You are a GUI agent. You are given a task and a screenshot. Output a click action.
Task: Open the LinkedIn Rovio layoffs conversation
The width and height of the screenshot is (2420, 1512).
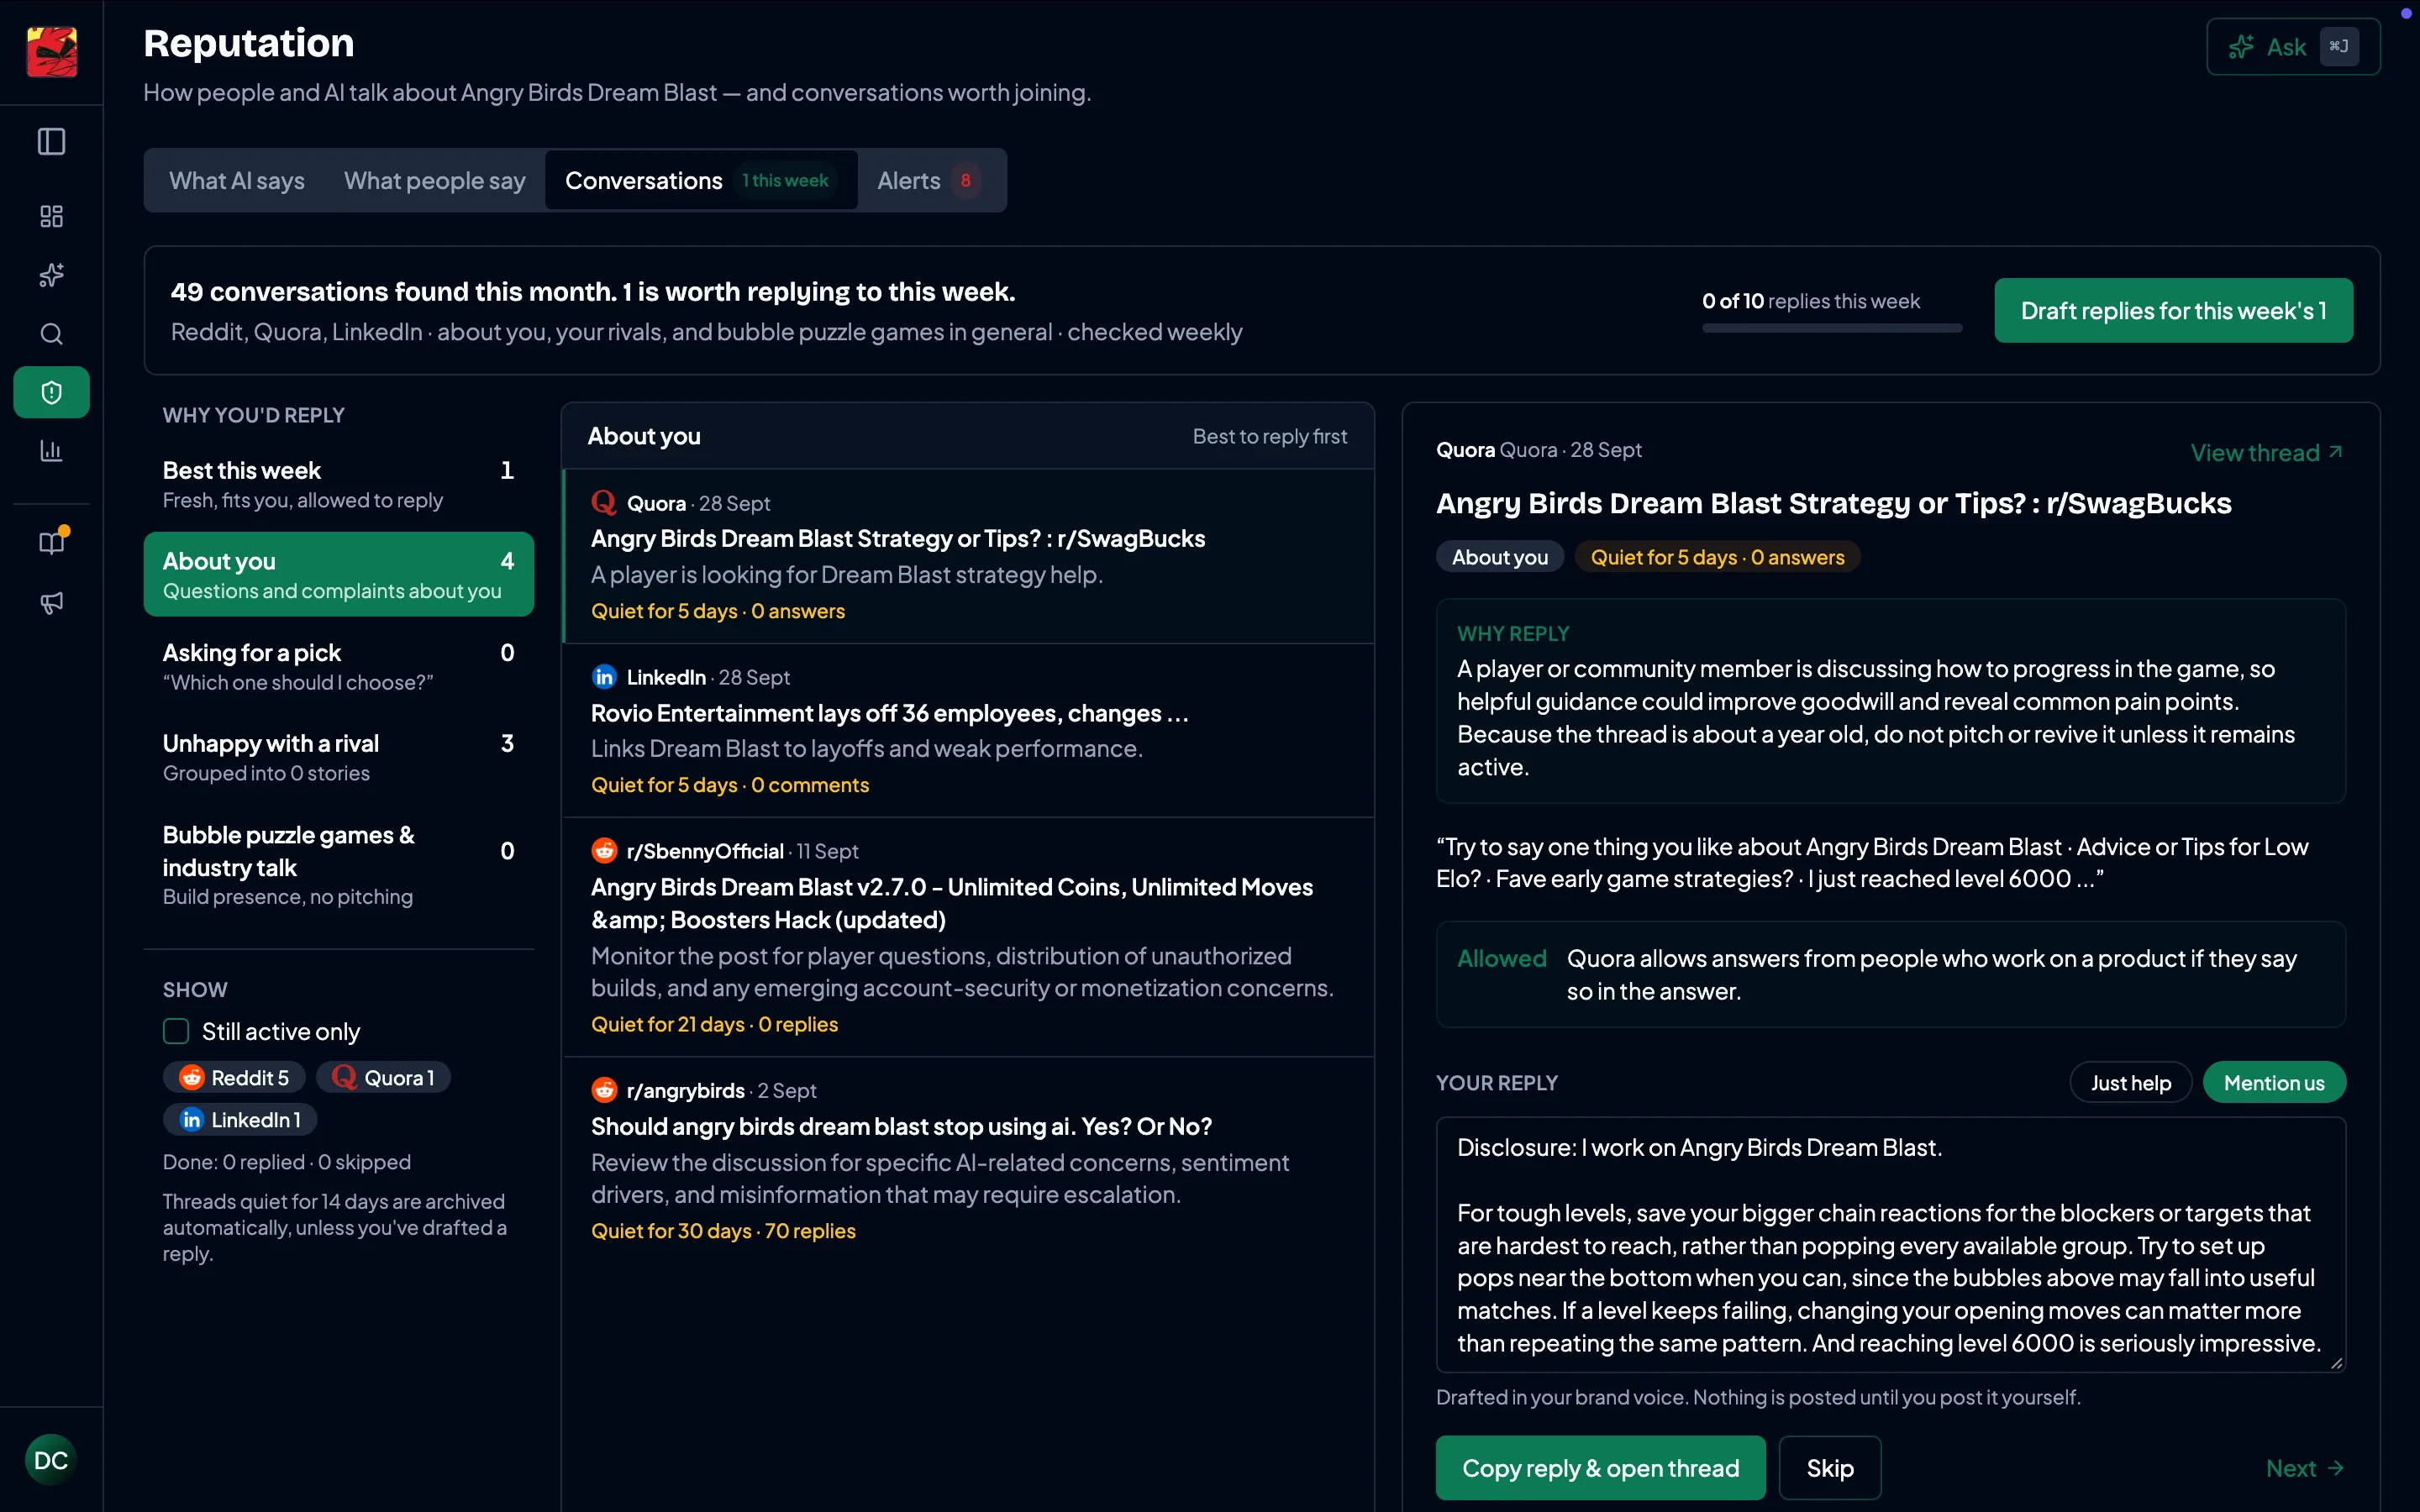tap(968, 730)
